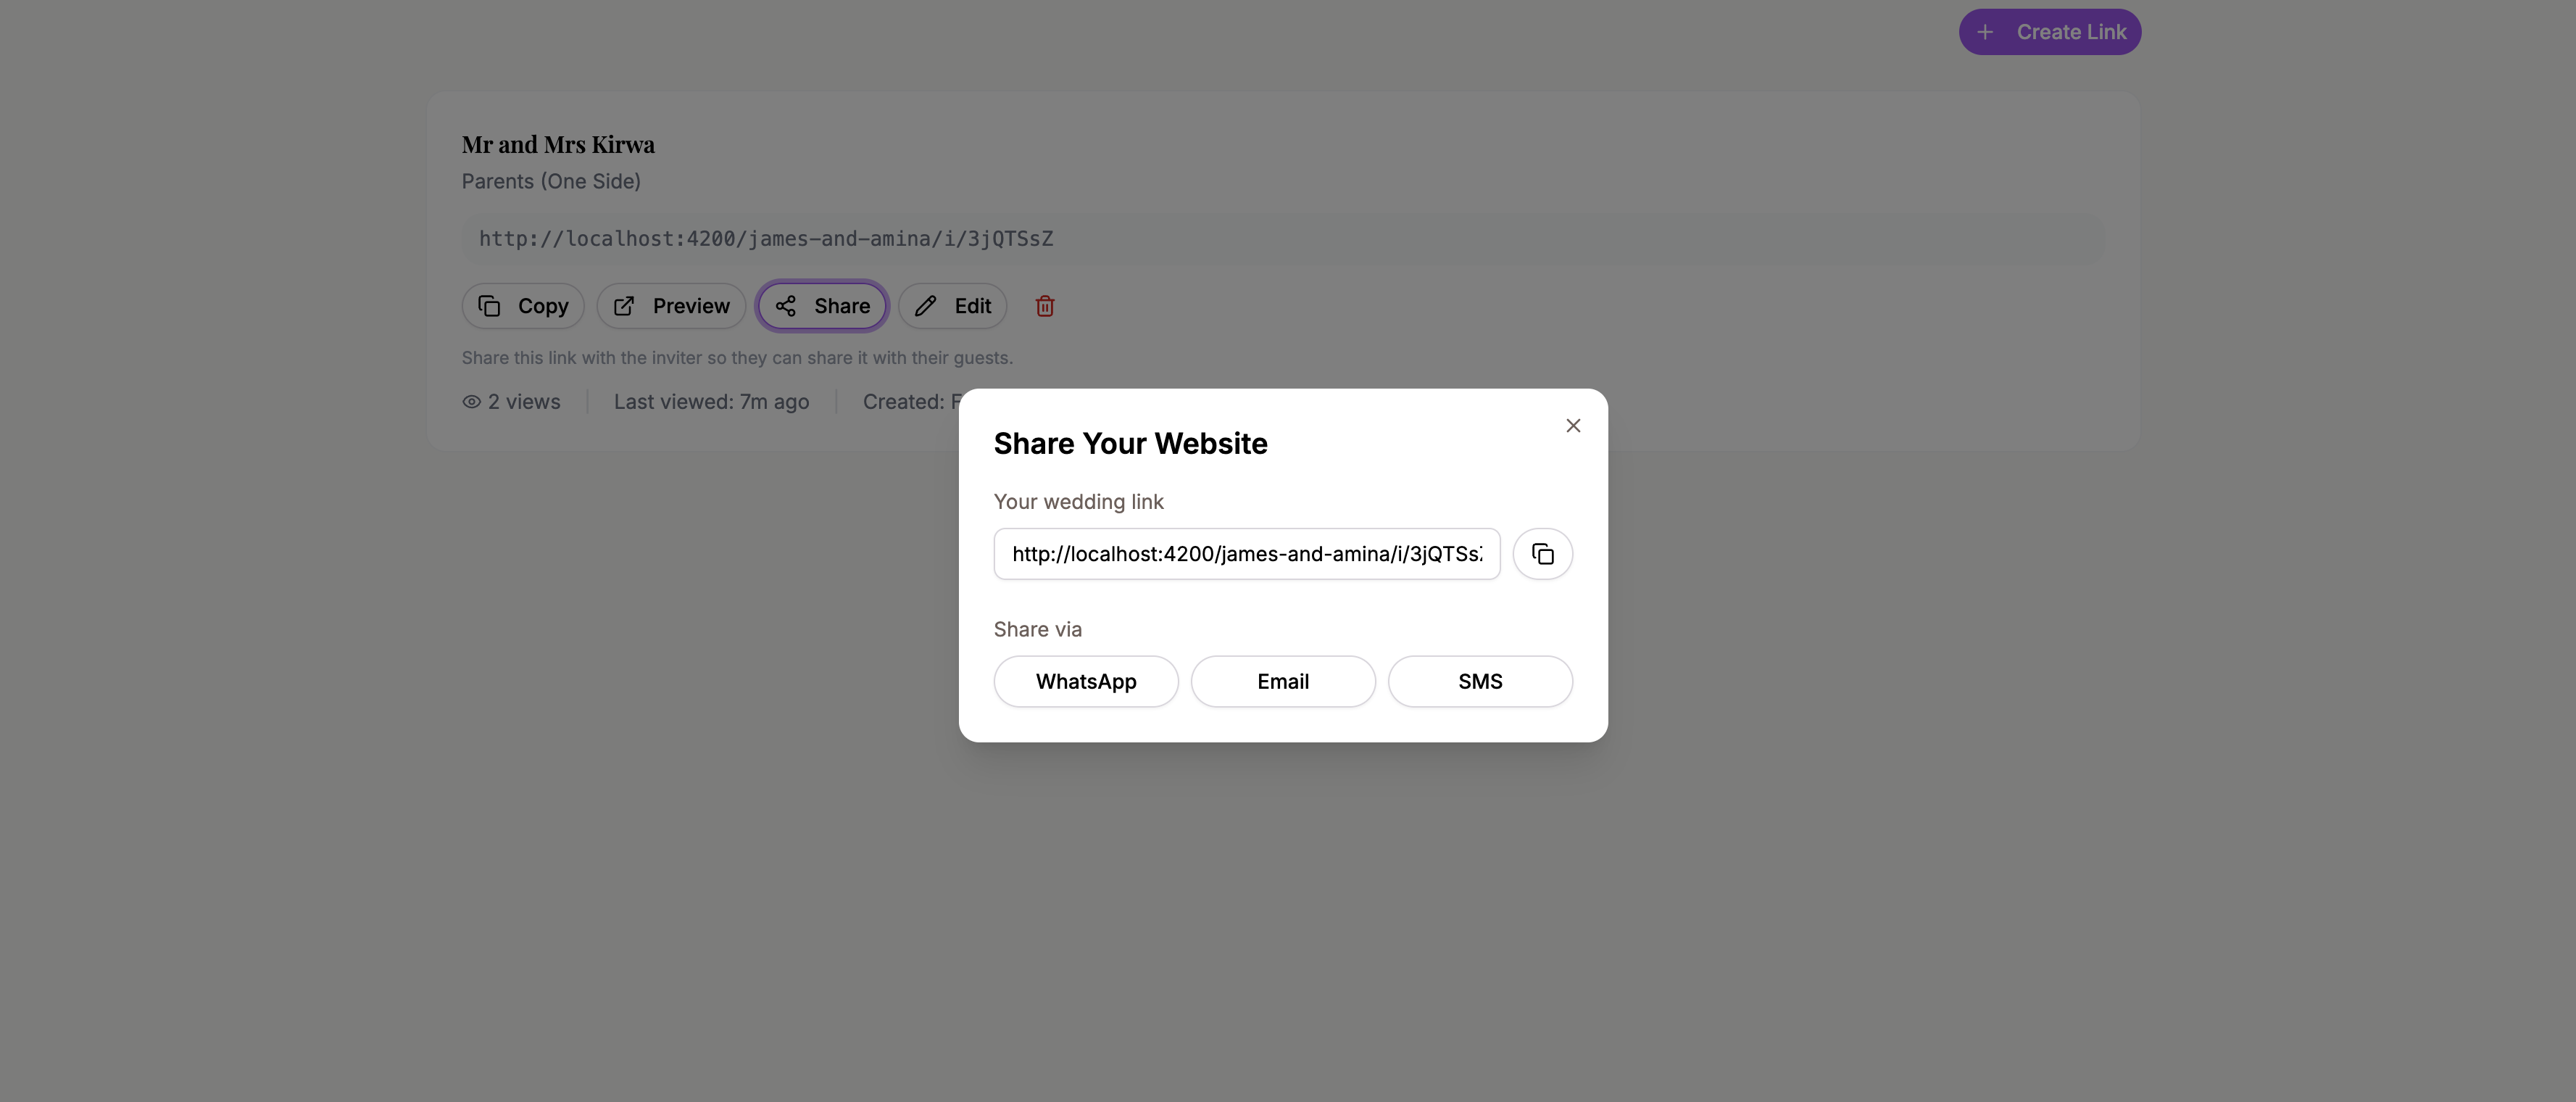Share the wedding link via Email

coord(1283,681)
